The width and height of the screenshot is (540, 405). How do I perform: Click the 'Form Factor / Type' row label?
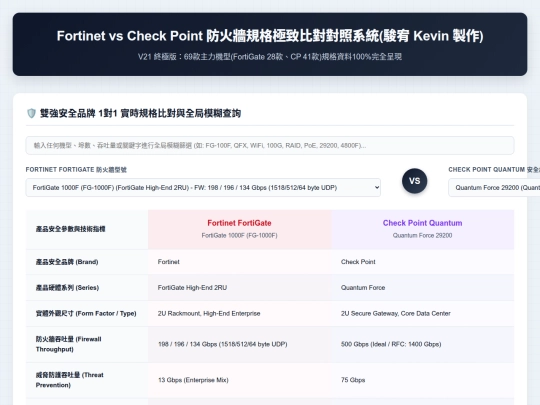click(86, 313)
